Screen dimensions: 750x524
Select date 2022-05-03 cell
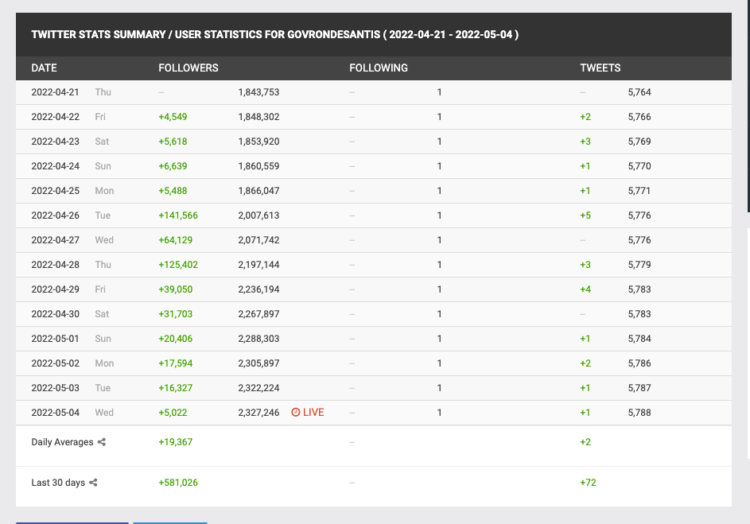click(x=55, y=388)
